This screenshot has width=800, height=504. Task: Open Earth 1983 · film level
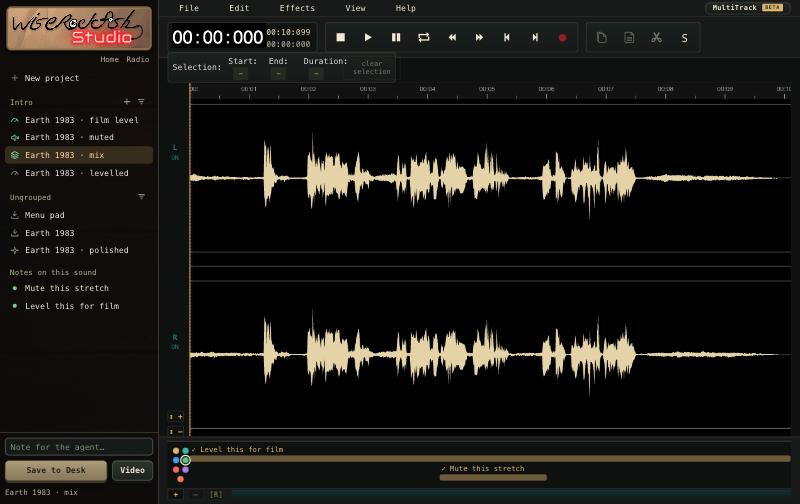point(79,120)
